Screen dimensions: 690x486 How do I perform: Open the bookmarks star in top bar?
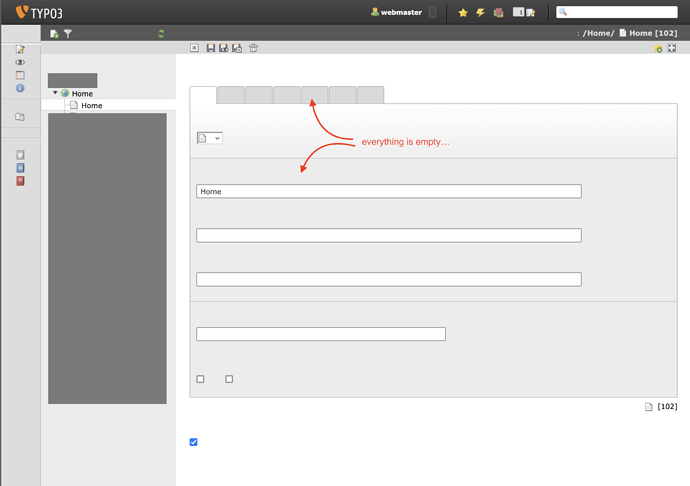(x=463, y=13)
